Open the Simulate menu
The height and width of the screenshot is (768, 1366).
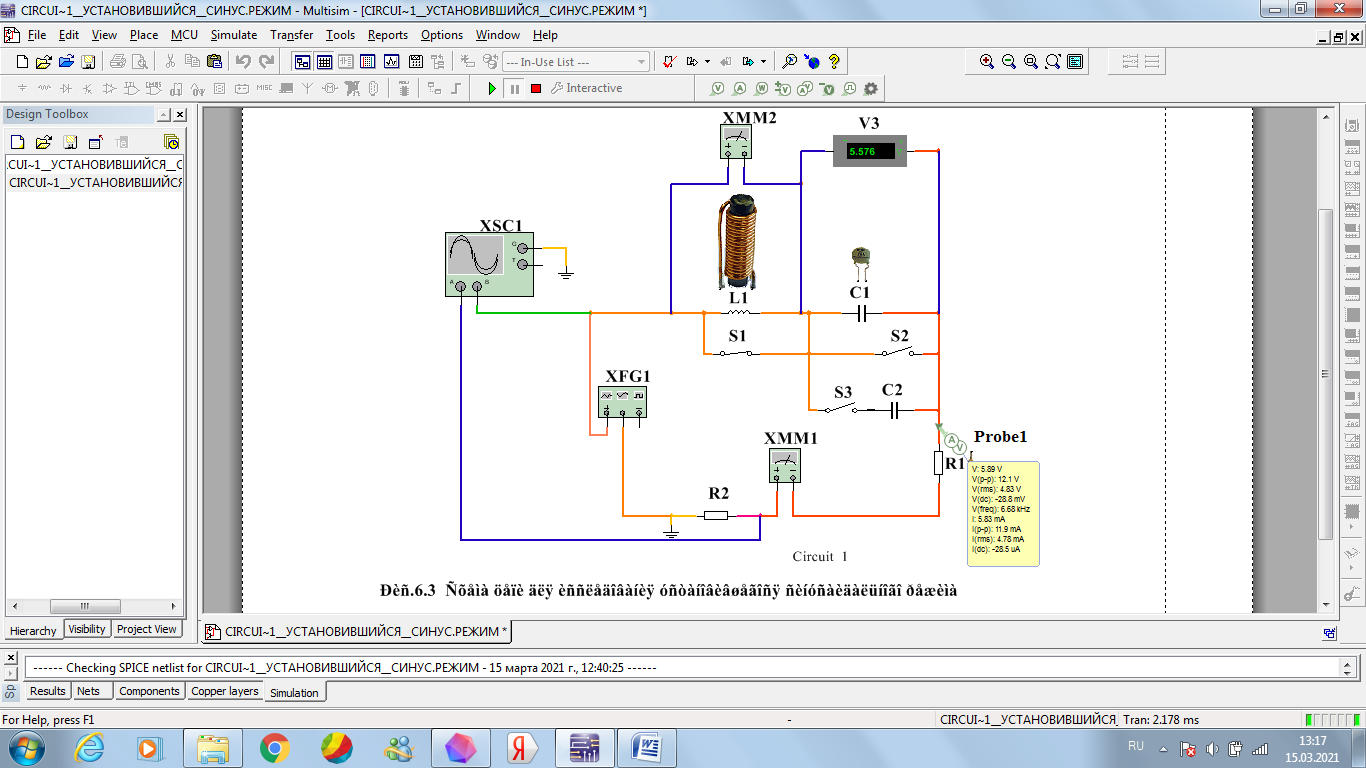point(234,35)
